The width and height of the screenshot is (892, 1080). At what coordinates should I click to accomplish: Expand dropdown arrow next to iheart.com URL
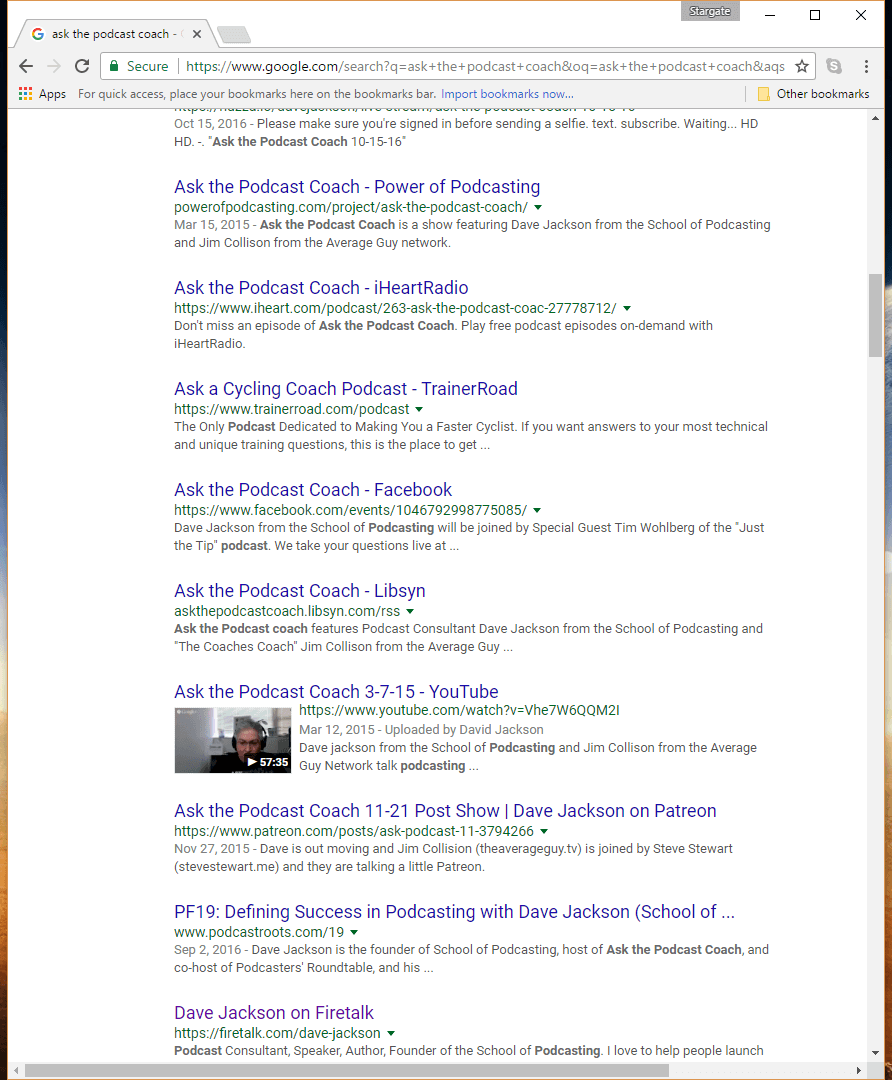point(627,308)
